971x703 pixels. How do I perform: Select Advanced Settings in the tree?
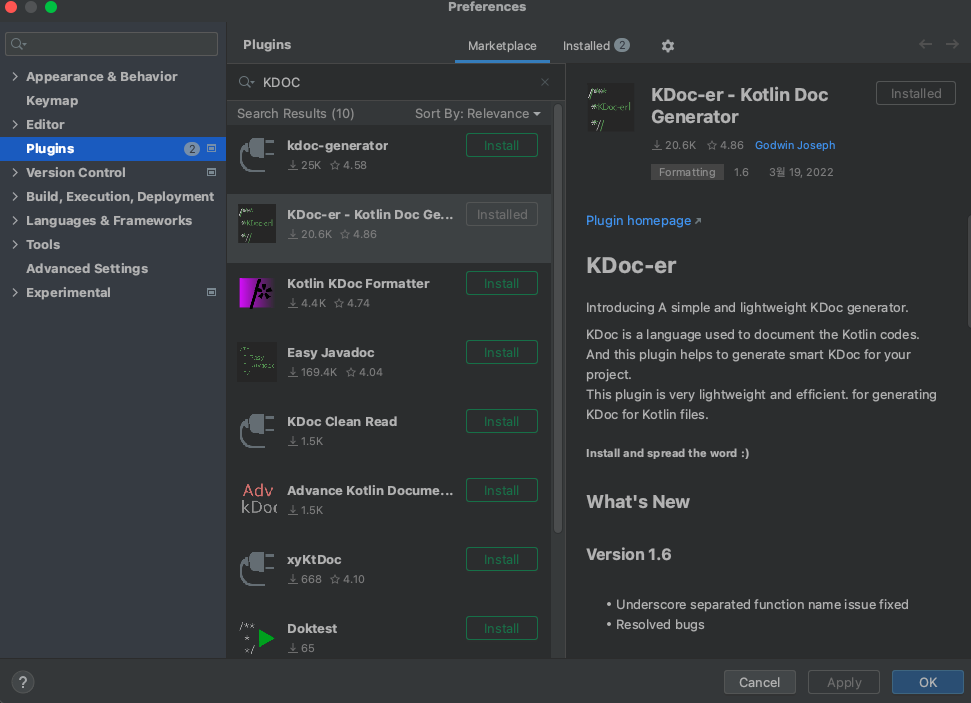87,268
